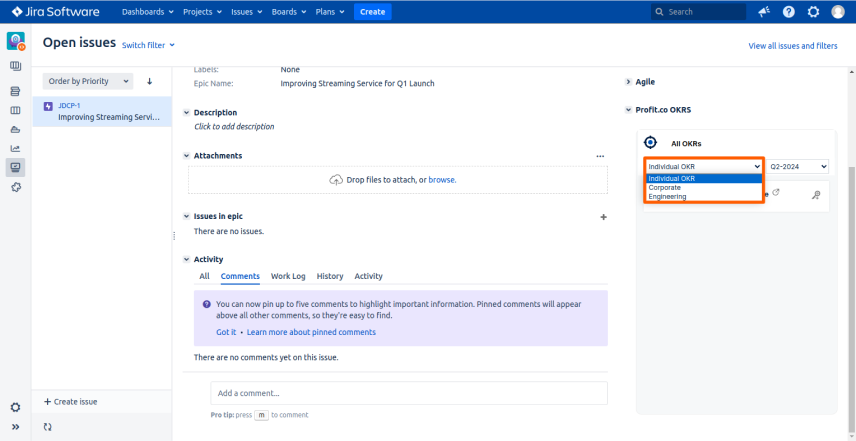The image size is (856, 441).
Task: Click the Epic Name value text
Action: tap(358, 84)
